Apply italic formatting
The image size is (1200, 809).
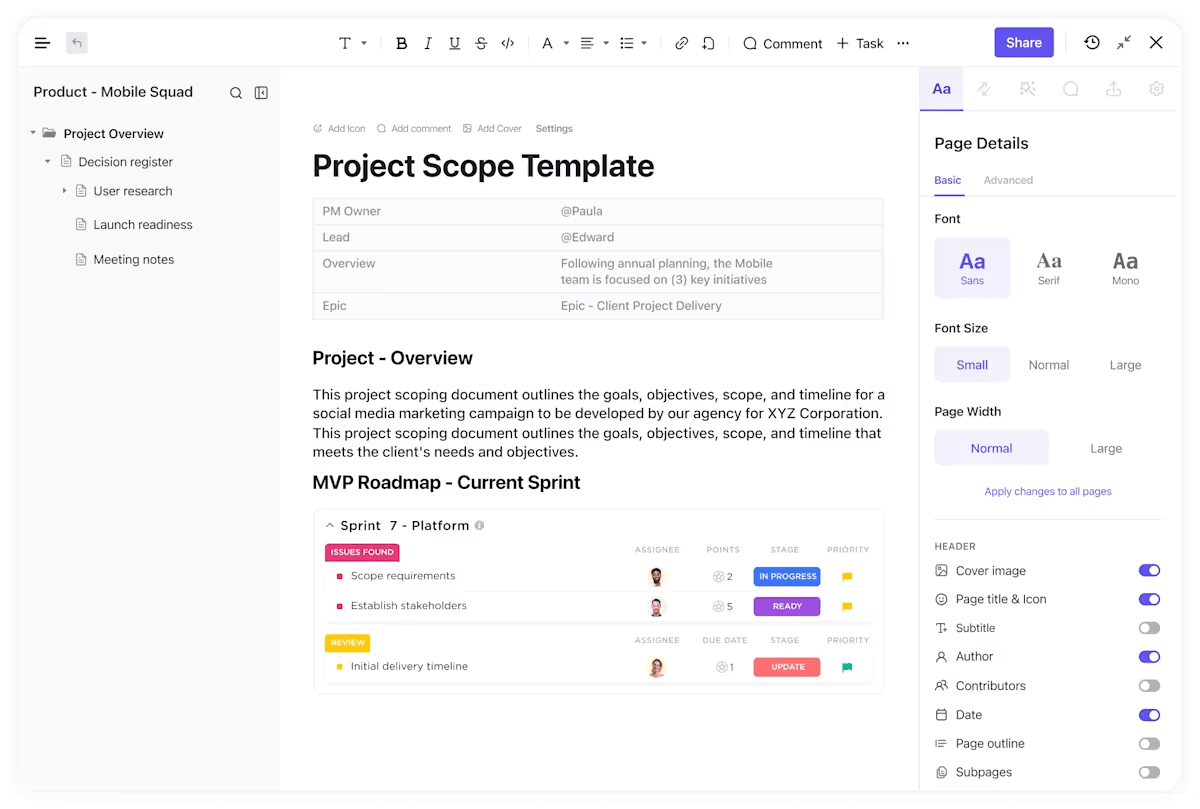pyautogui.click(x=428, y=43)
